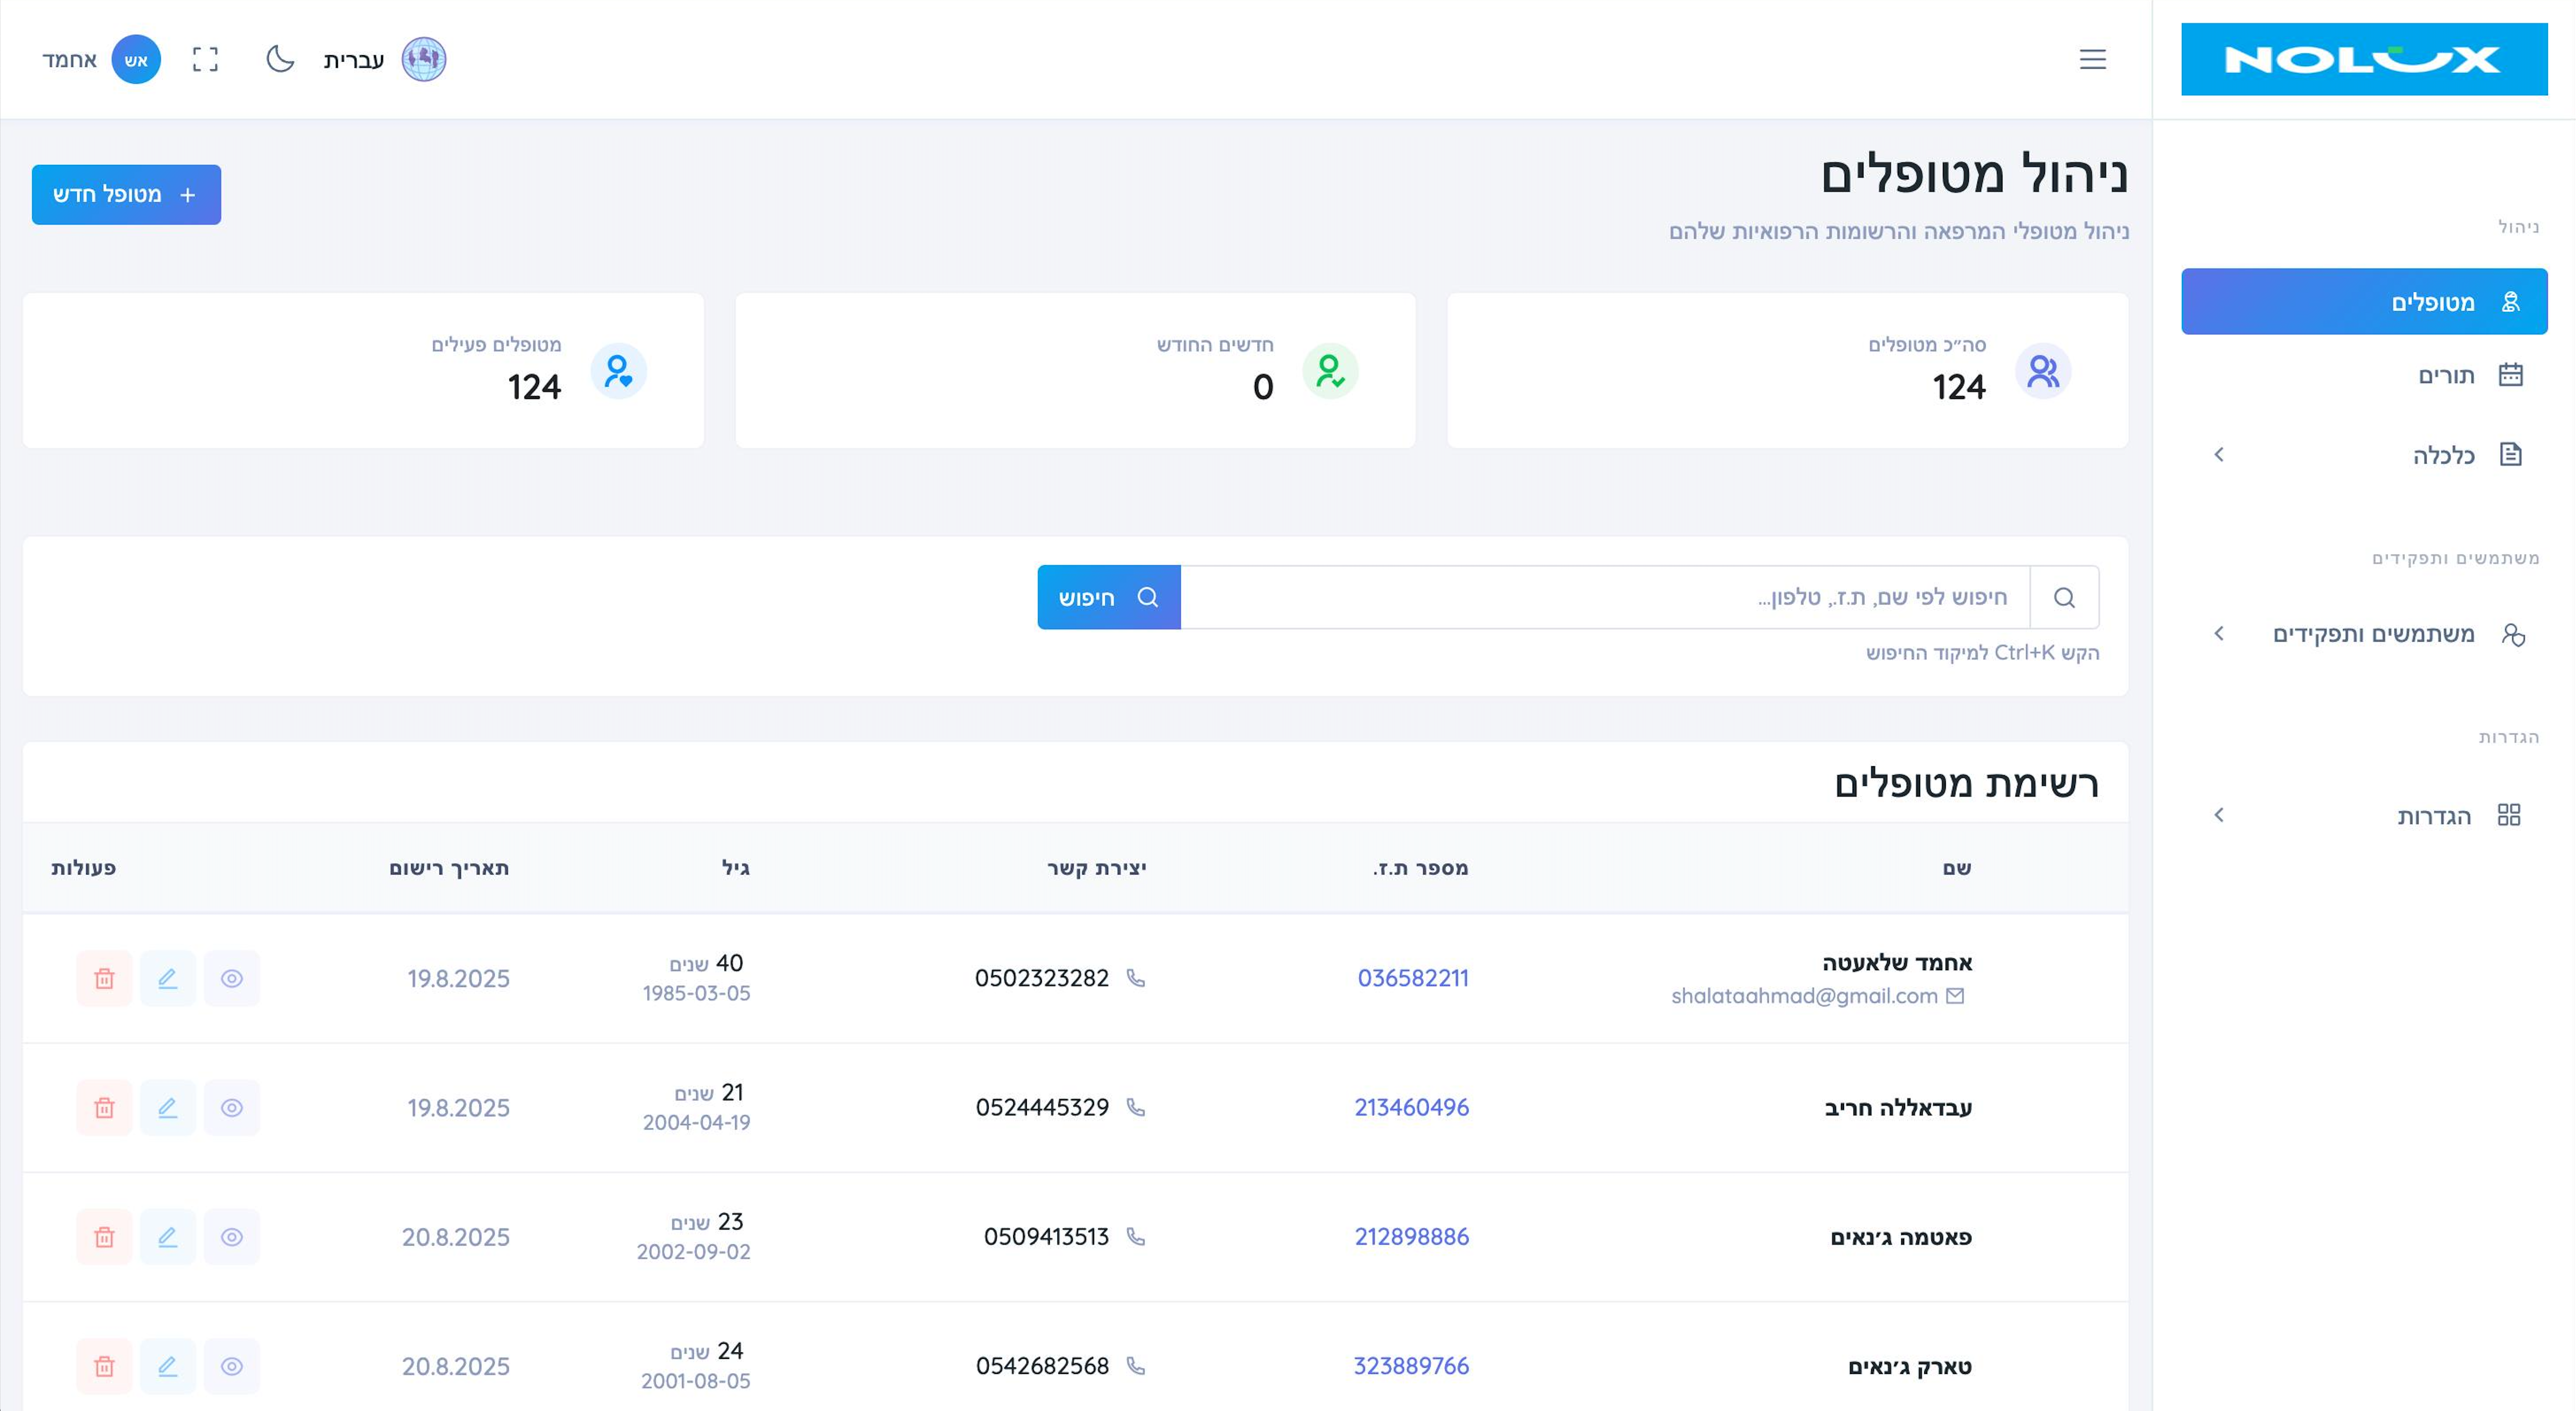This screenshot has height=1411, width=2576.
Task: Click the מטופל חדש button
Action: tap(126, 194)
